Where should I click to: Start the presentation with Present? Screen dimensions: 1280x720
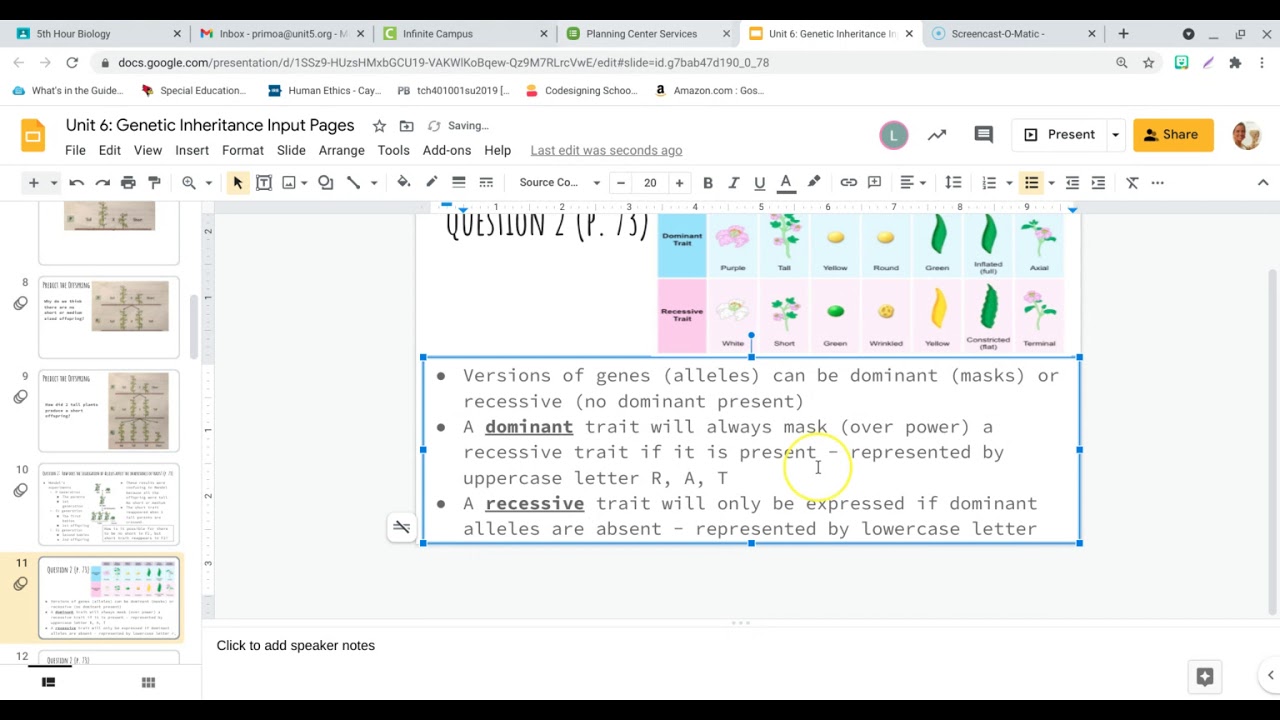(x=1060, y=134)
